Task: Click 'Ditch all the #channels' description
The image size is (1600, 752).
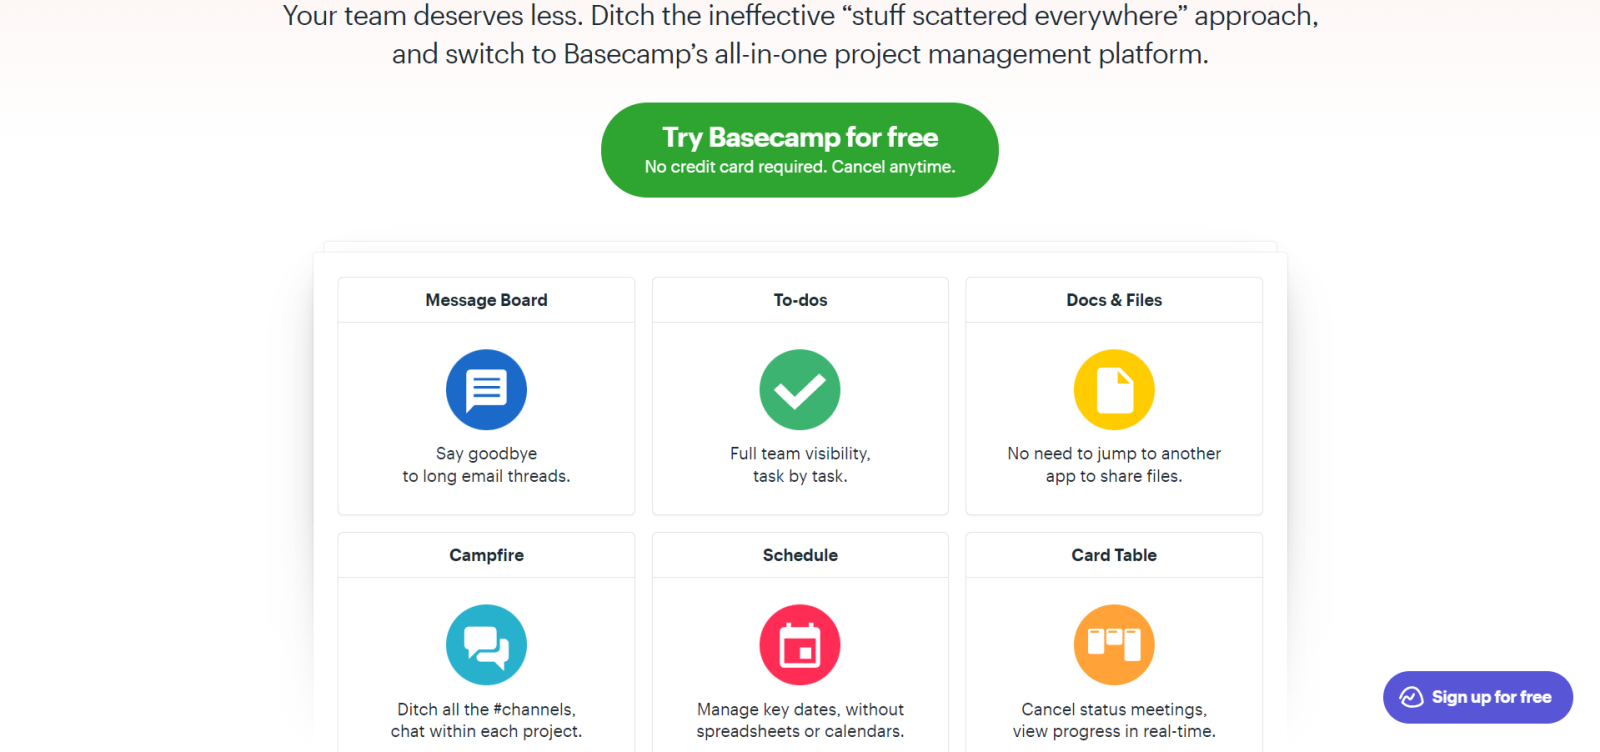Action: (x=486, y=720)
